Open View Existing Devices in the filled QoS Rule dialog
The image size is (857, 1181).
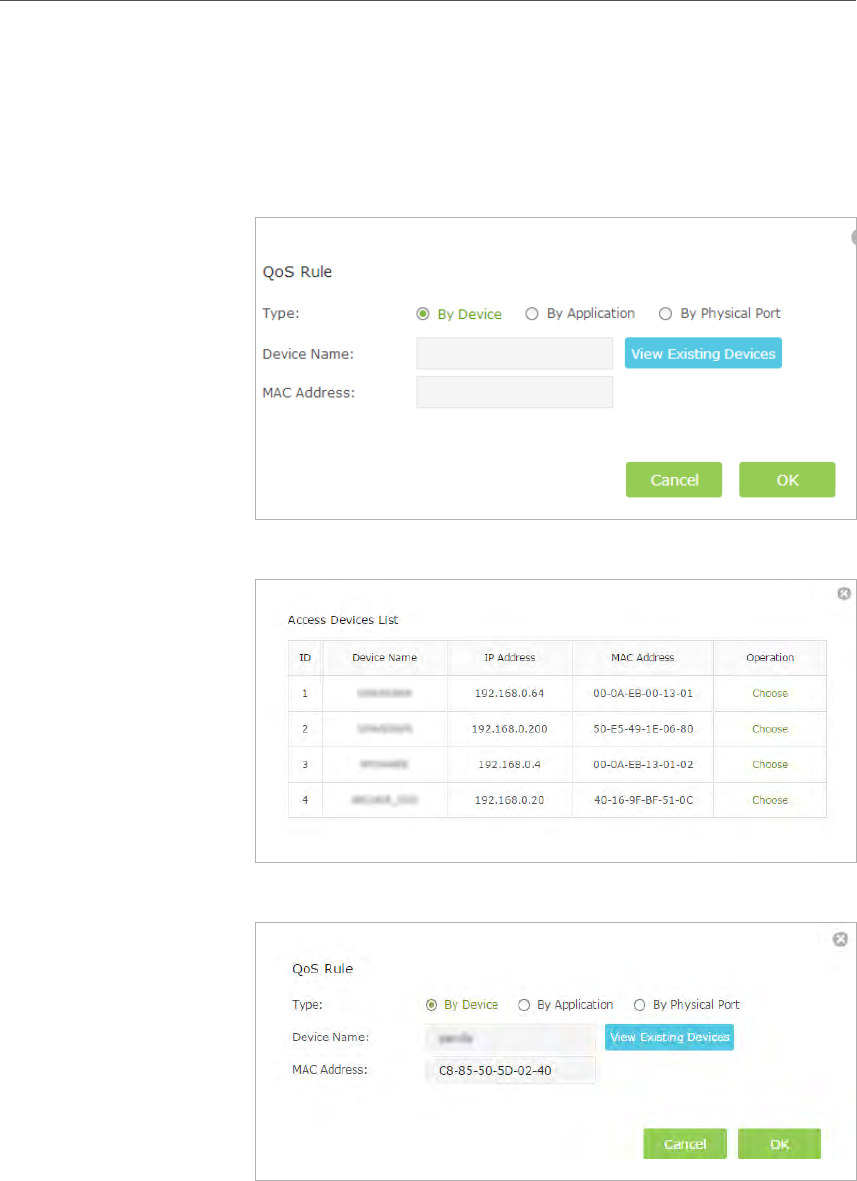pos(669,1037)
